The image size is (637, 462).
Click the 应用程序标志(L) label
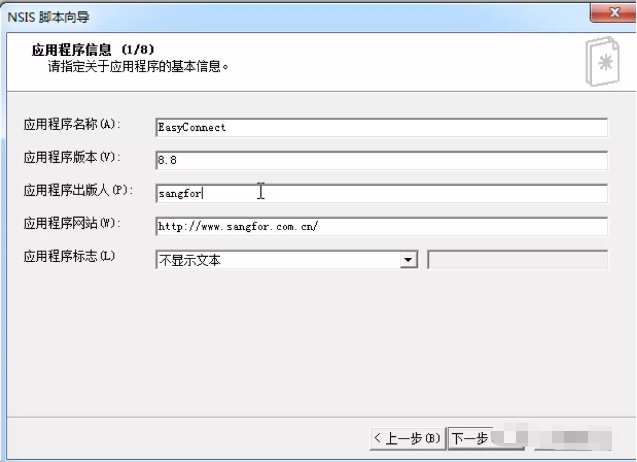pyautogui.click(x=69, y=256)
